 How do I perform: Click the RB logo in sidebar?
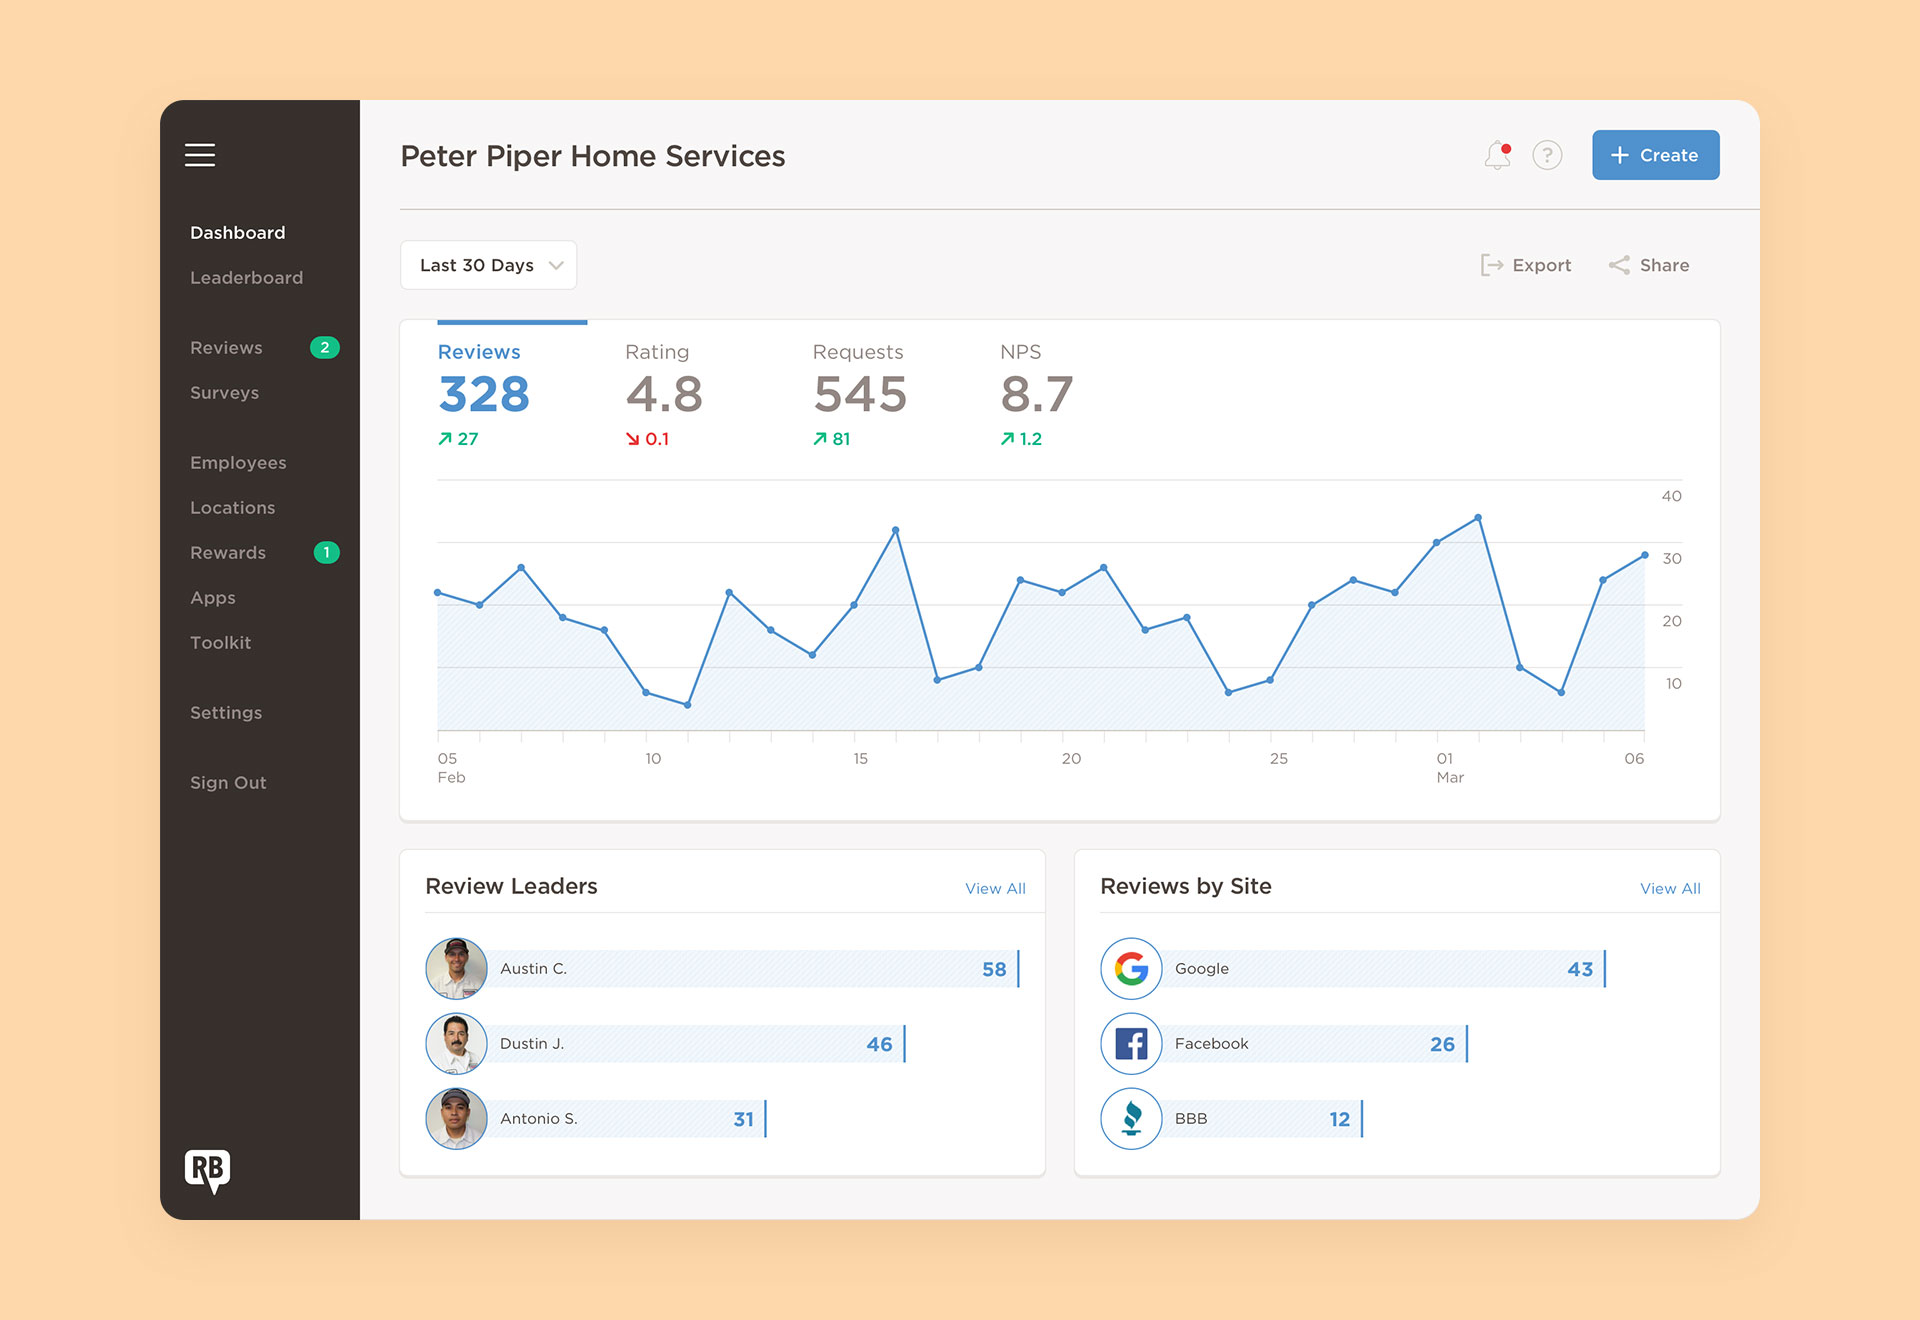(207, 1170)
